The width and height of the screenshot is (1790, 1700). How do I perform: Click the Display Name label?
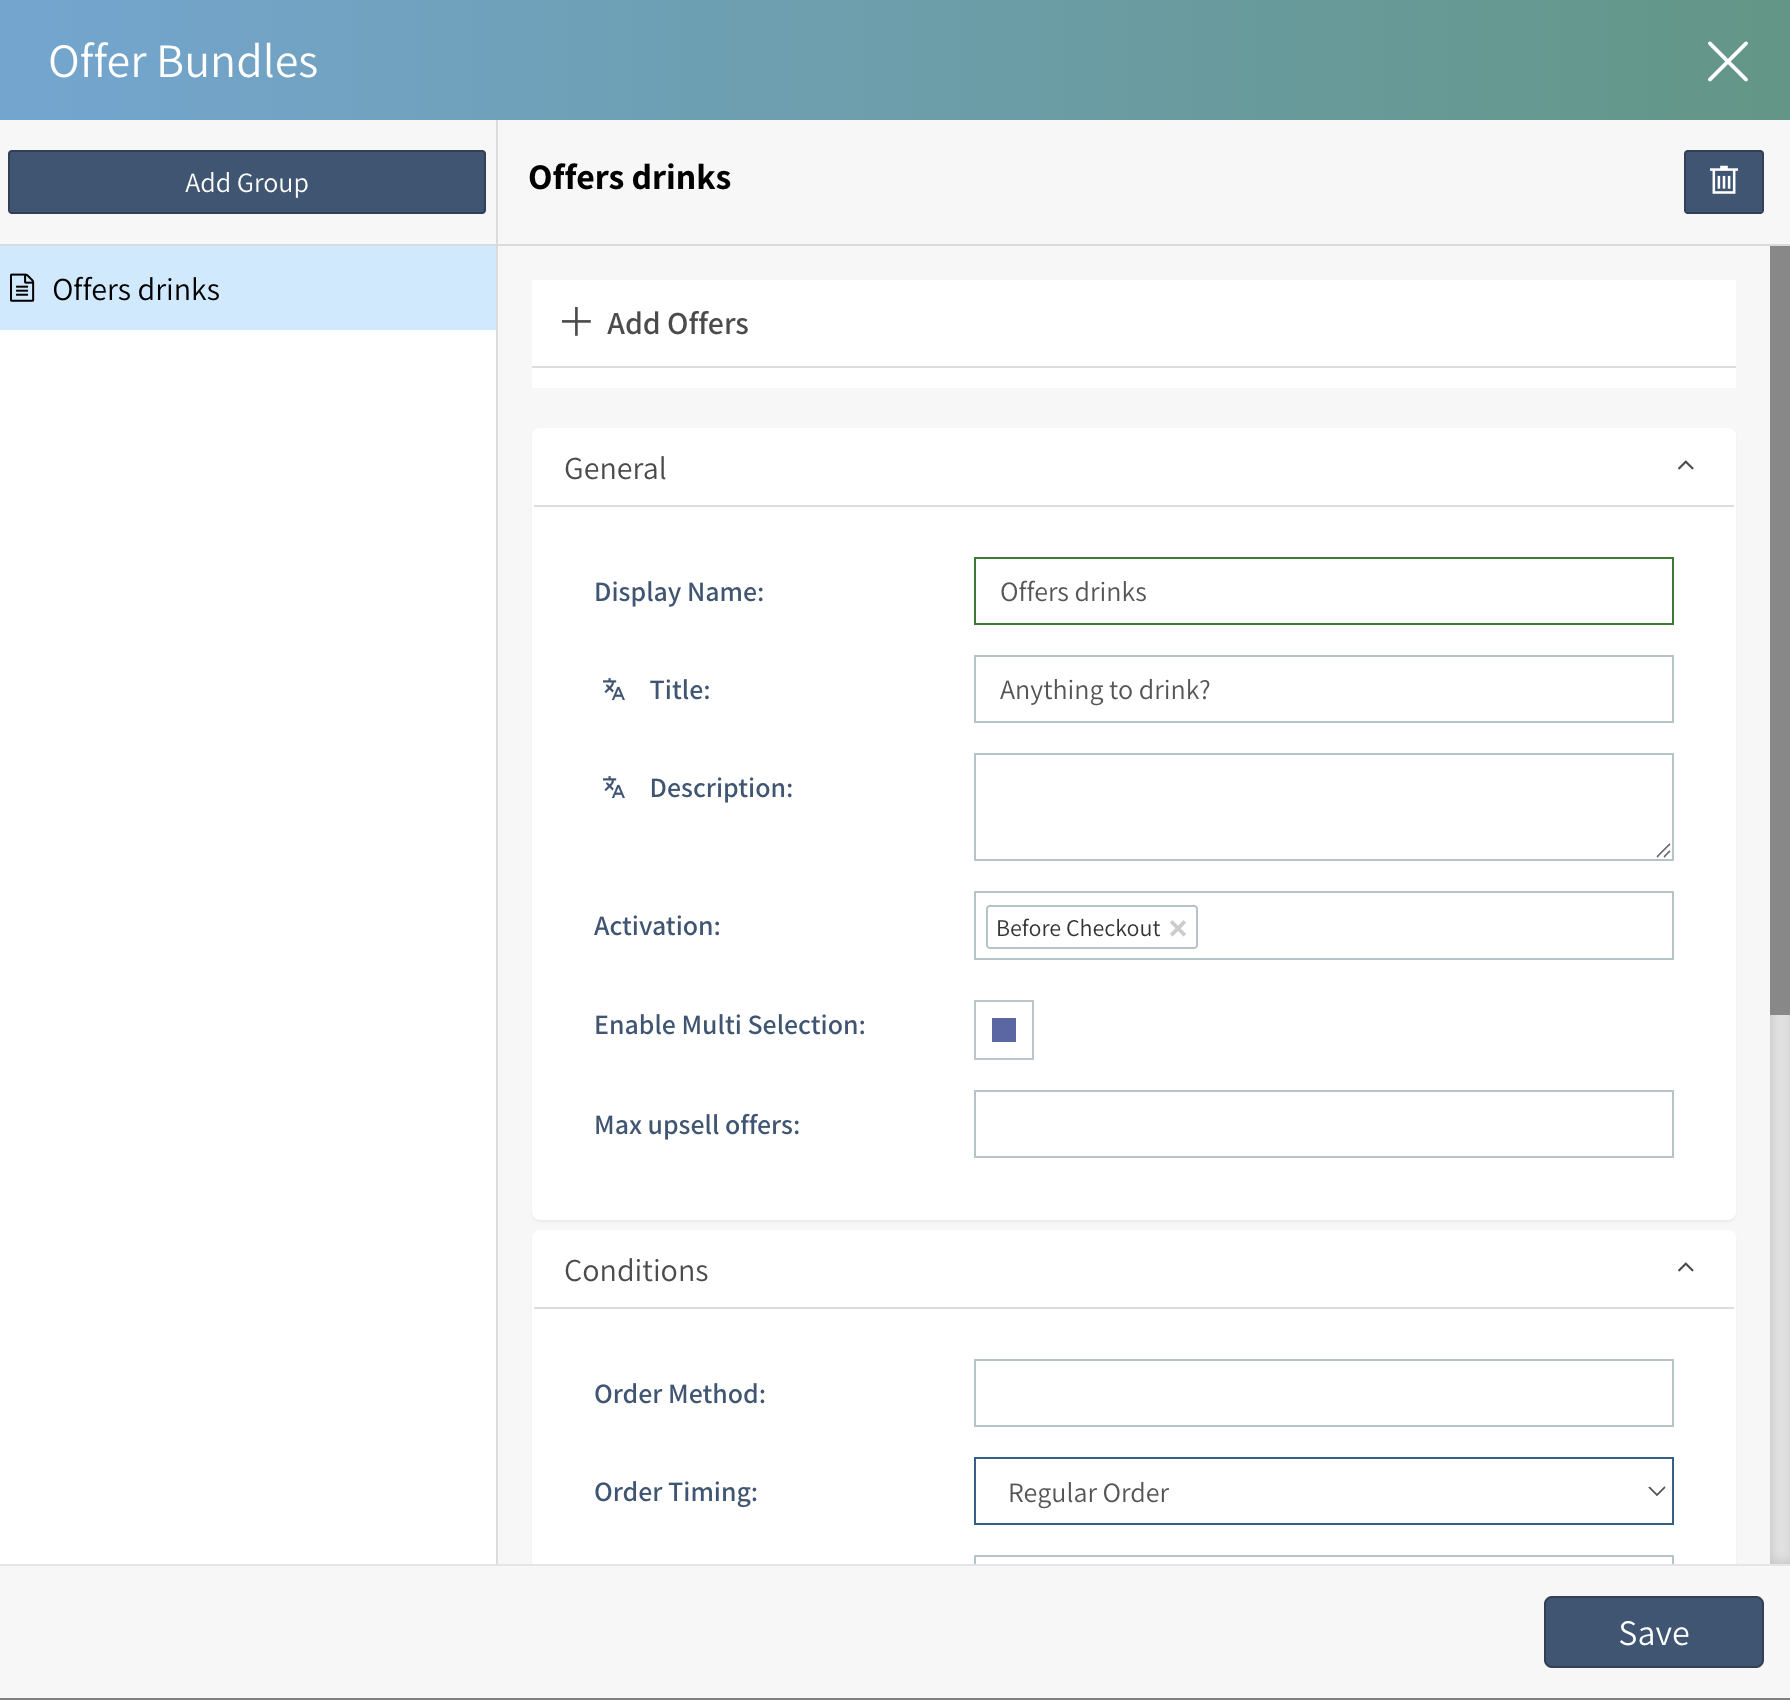coord(679,591)
